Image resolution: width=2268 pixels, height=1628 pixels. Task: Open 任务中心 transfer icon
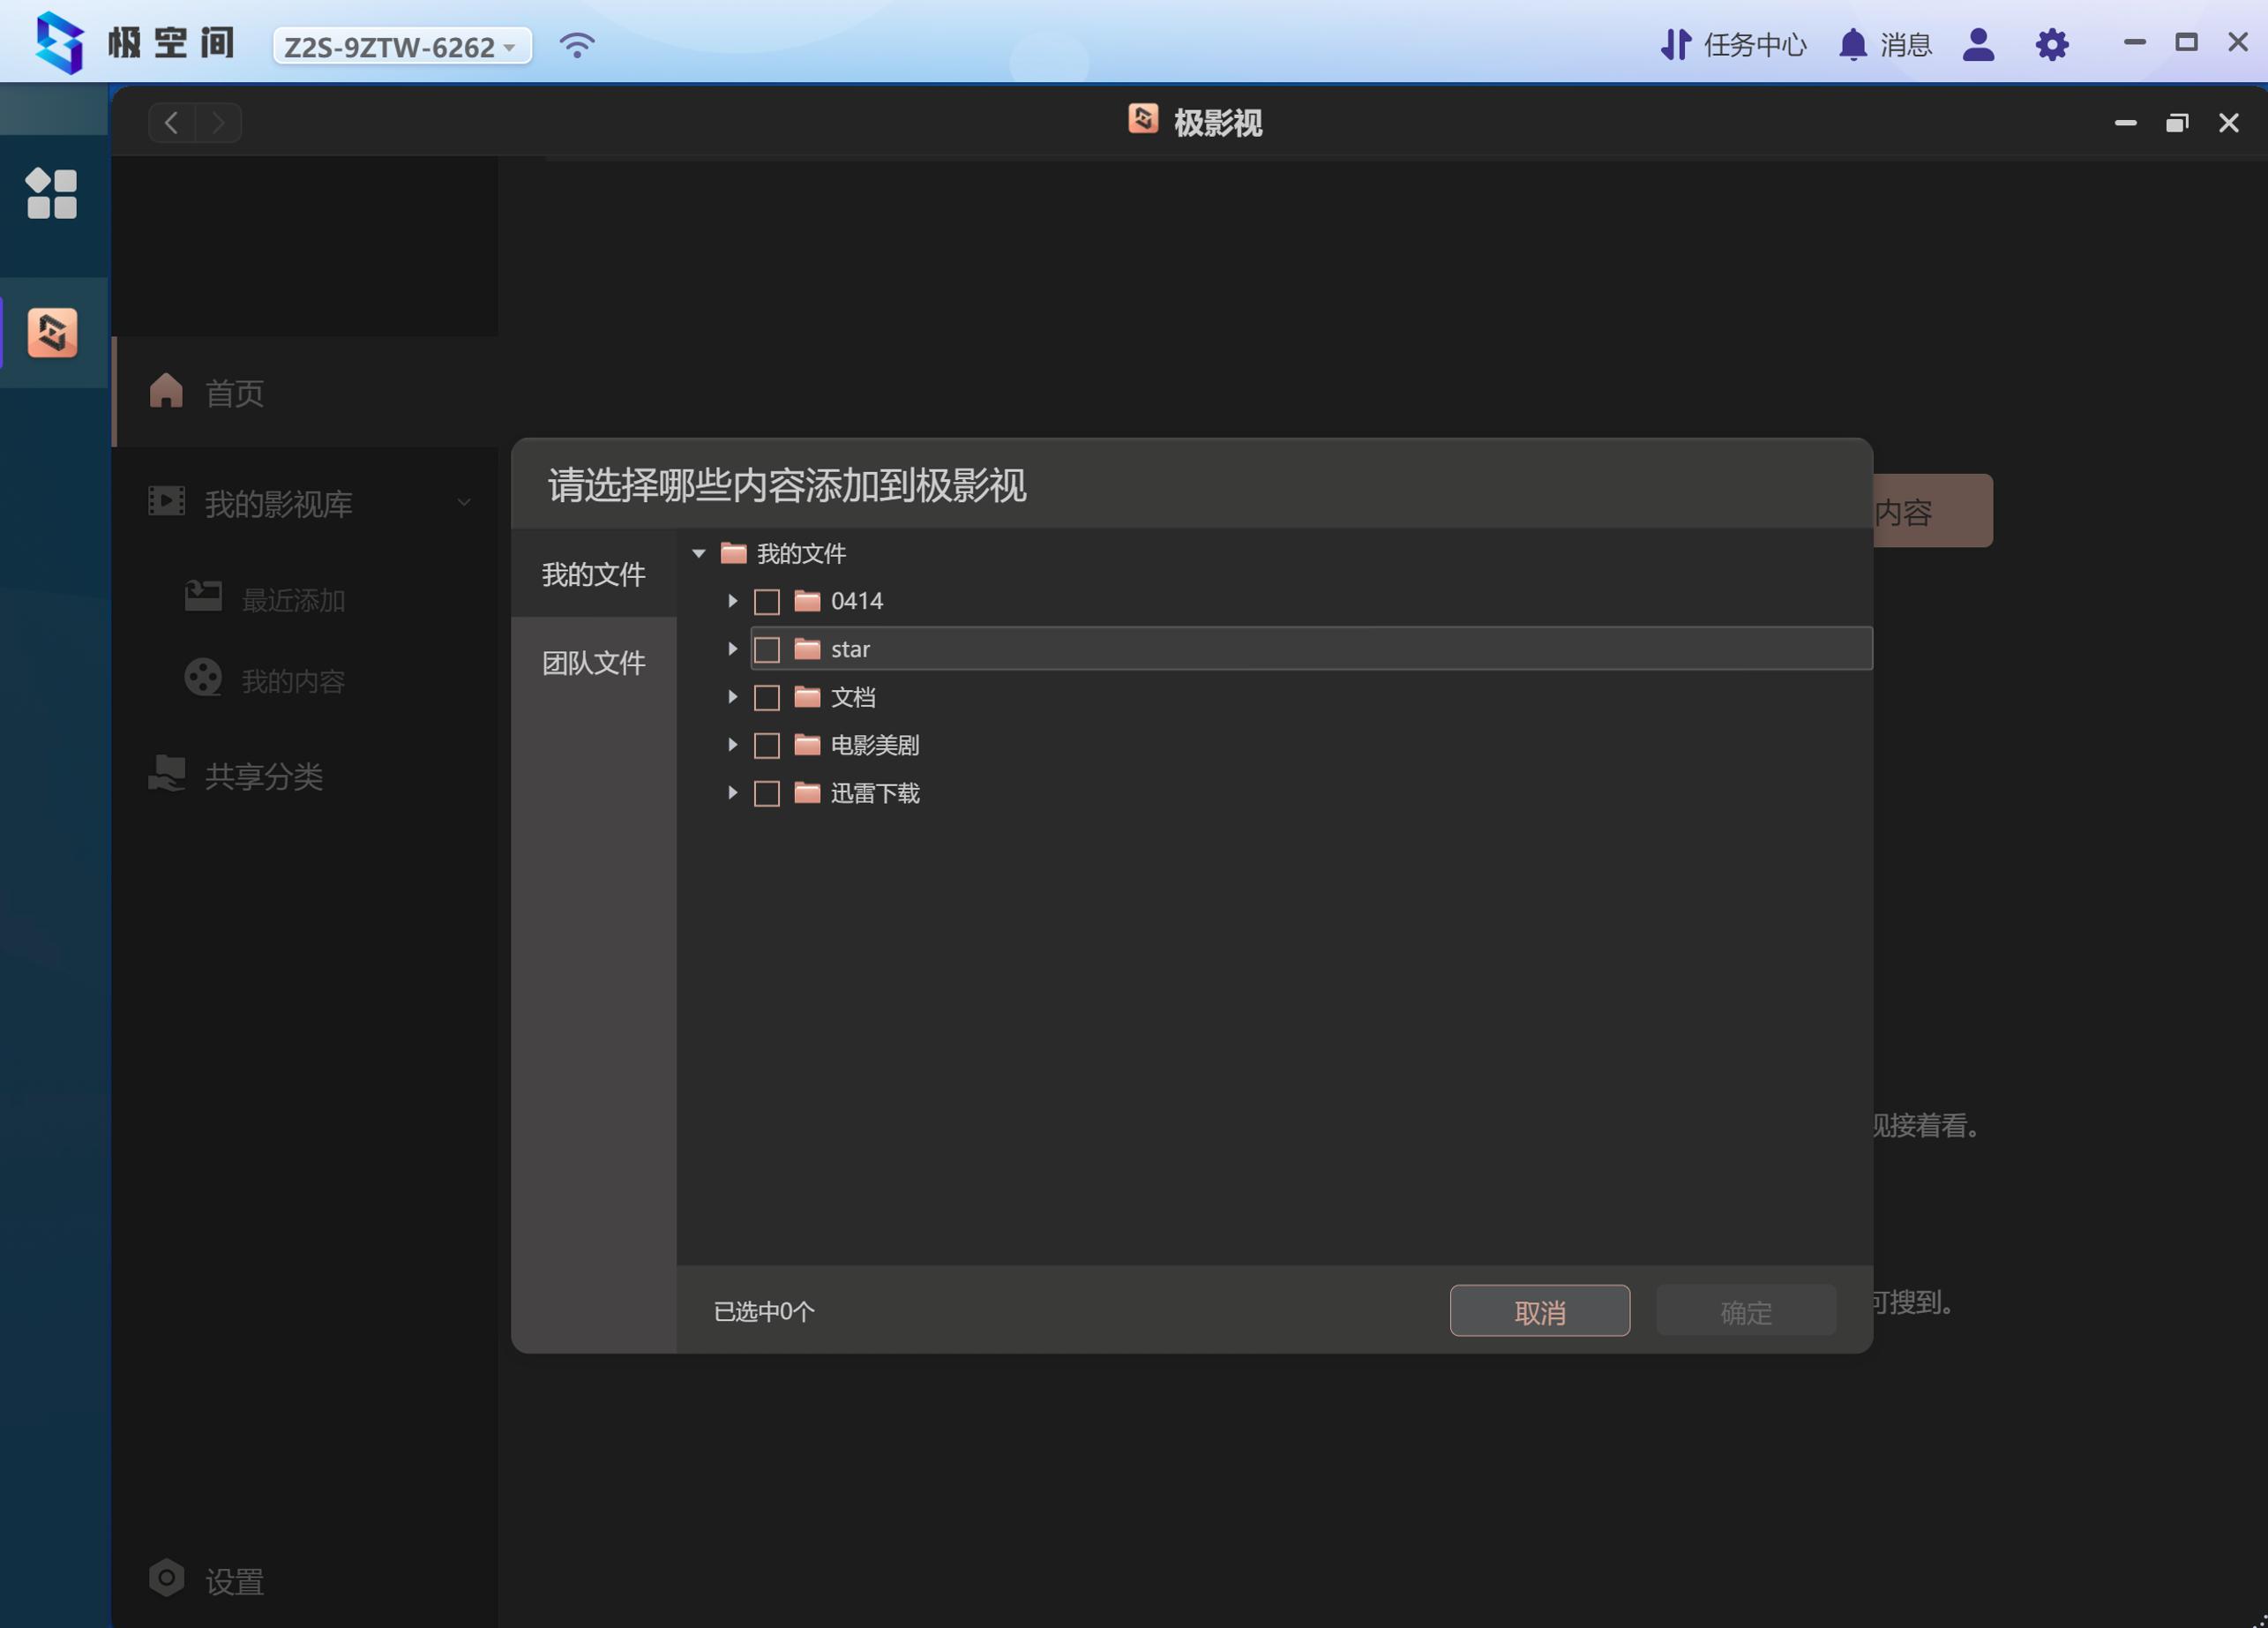point(1675,45)
